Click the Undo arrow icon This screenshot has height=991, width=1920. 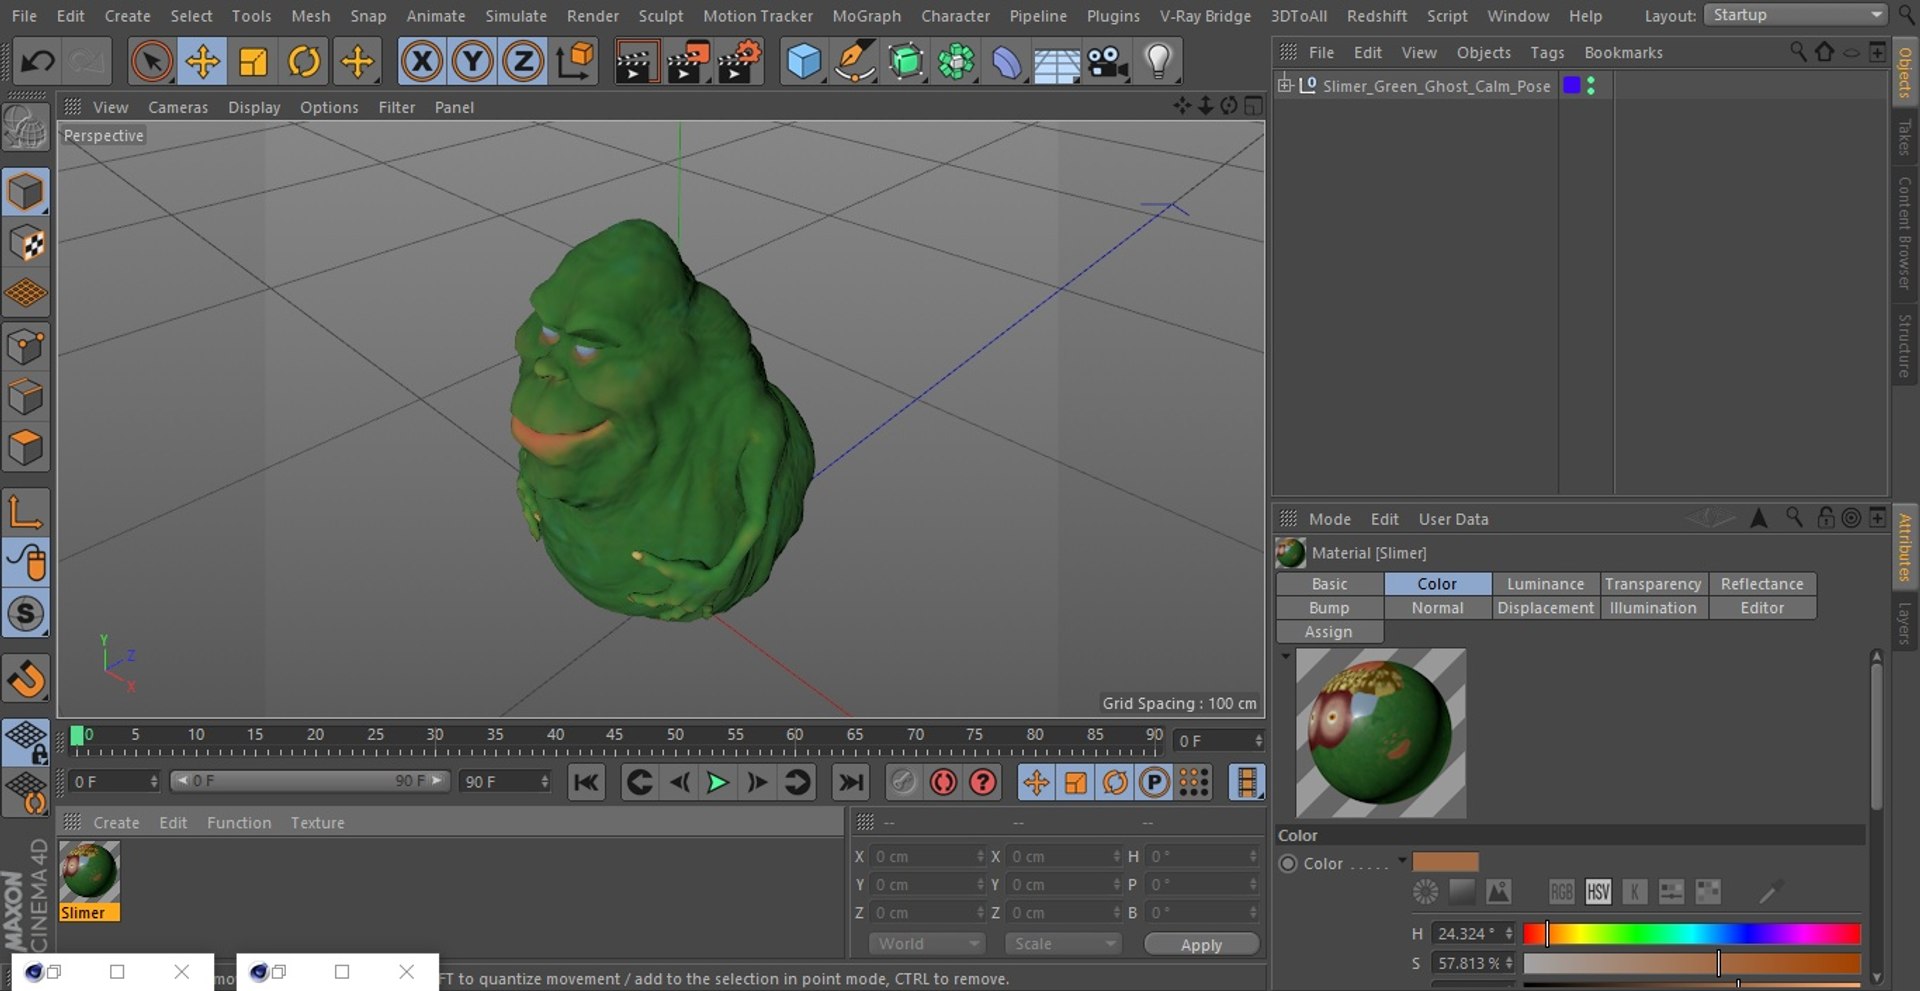point(37,62)
